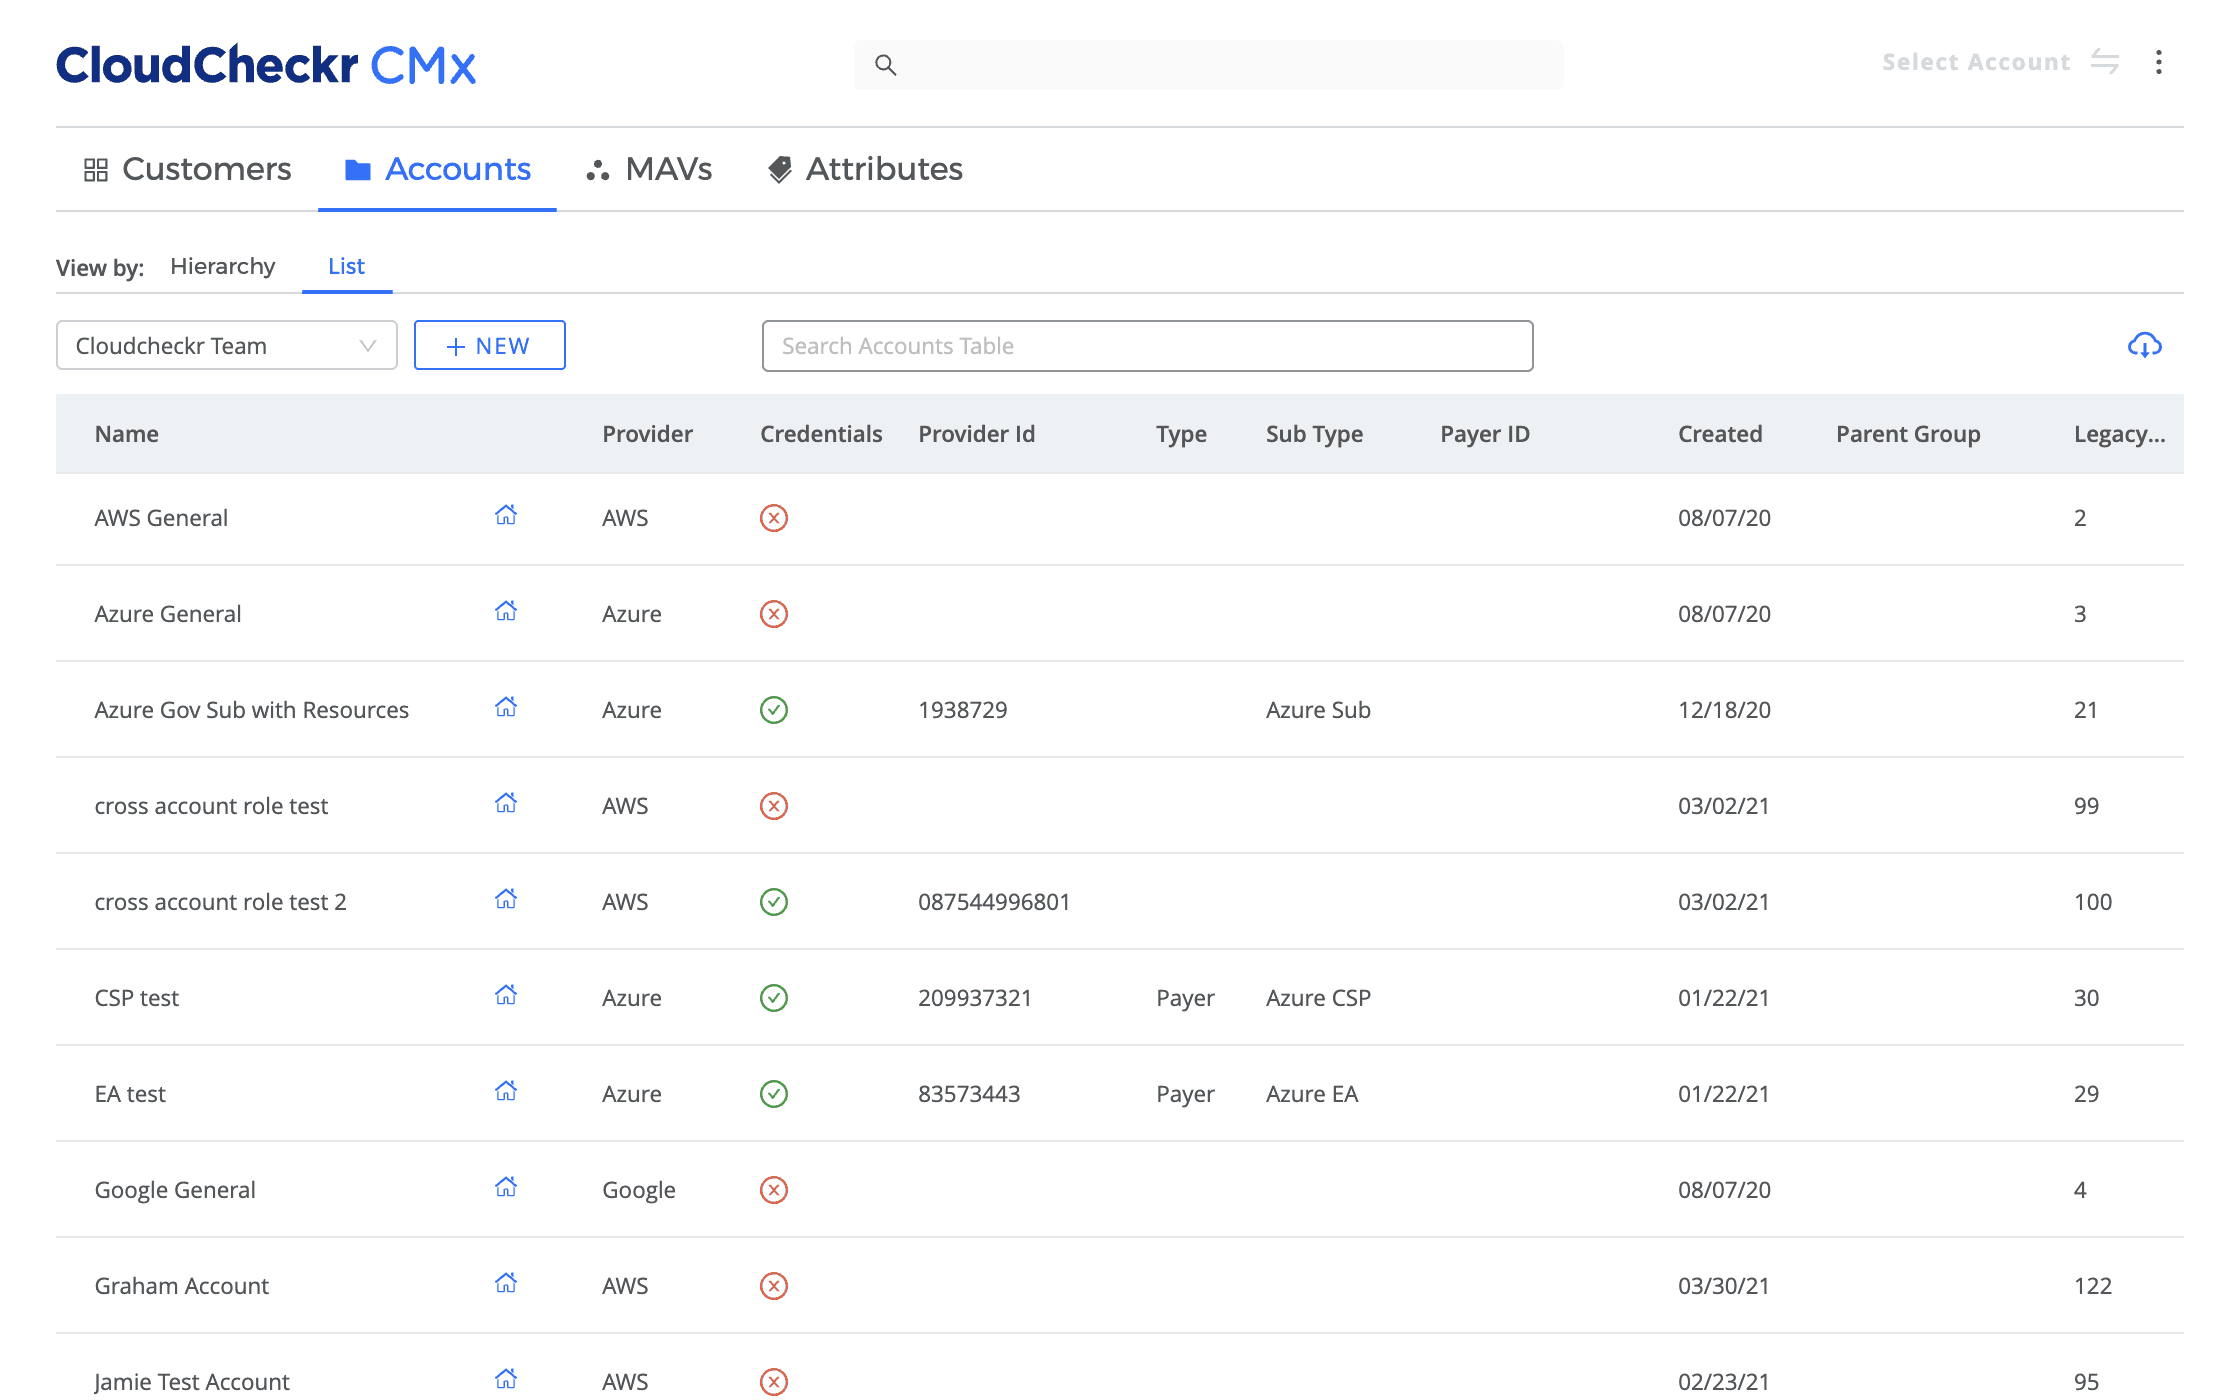
Task: Click green credentials check for EA test
Action: click(x=774, y=1094)
